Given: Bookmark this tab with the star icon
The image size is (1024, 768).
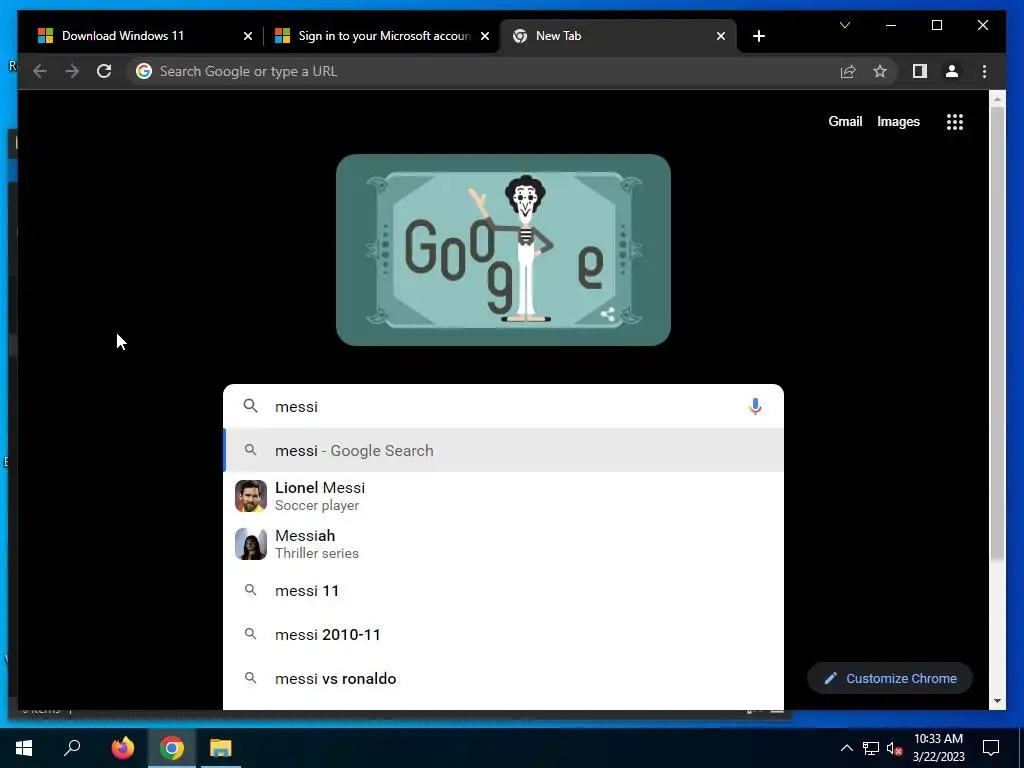Looking at the screenshot, I should click(x=880, y=71).
